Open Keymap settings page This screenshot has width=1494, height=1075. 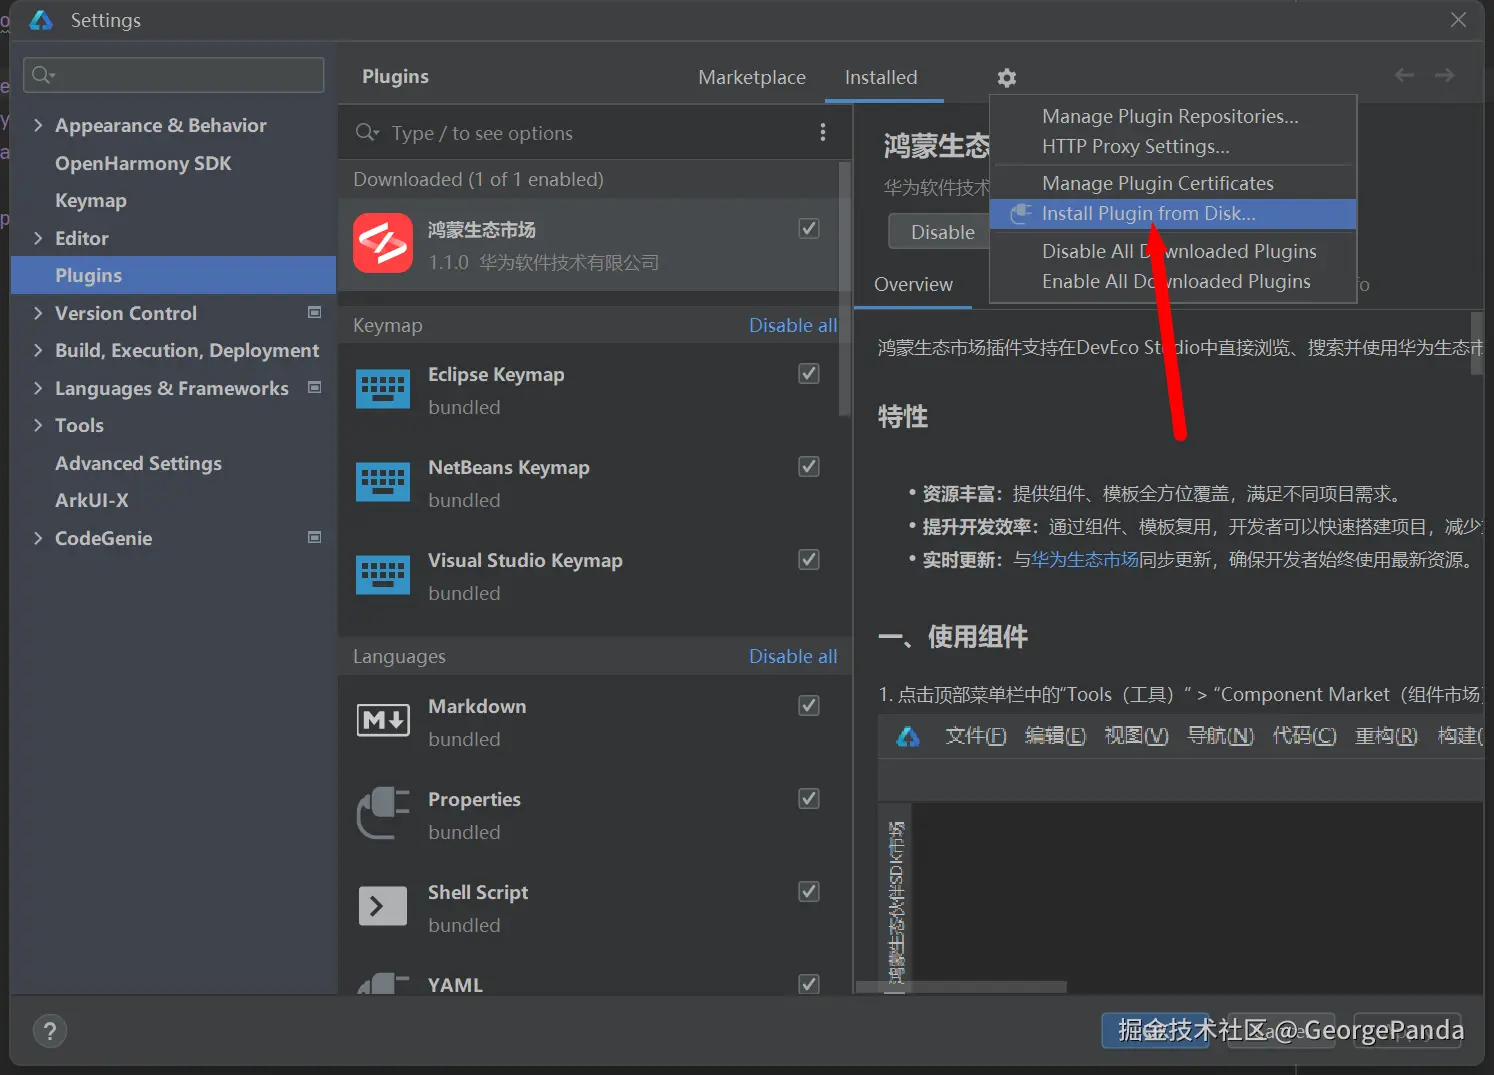pyautogui.click(x=91, y=200)
